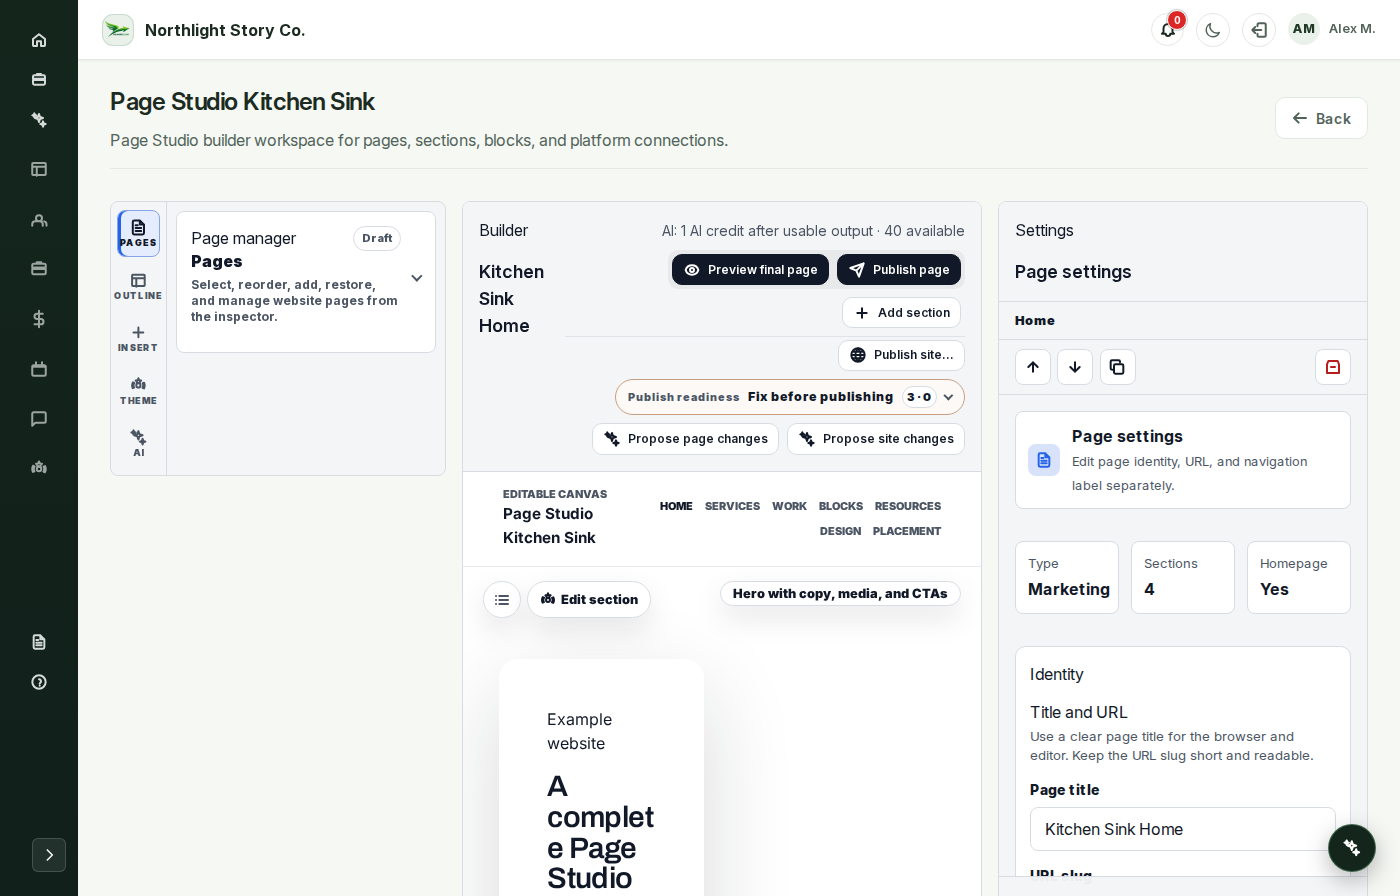Open the calendar icon in left sidebar

coord(39,369)
